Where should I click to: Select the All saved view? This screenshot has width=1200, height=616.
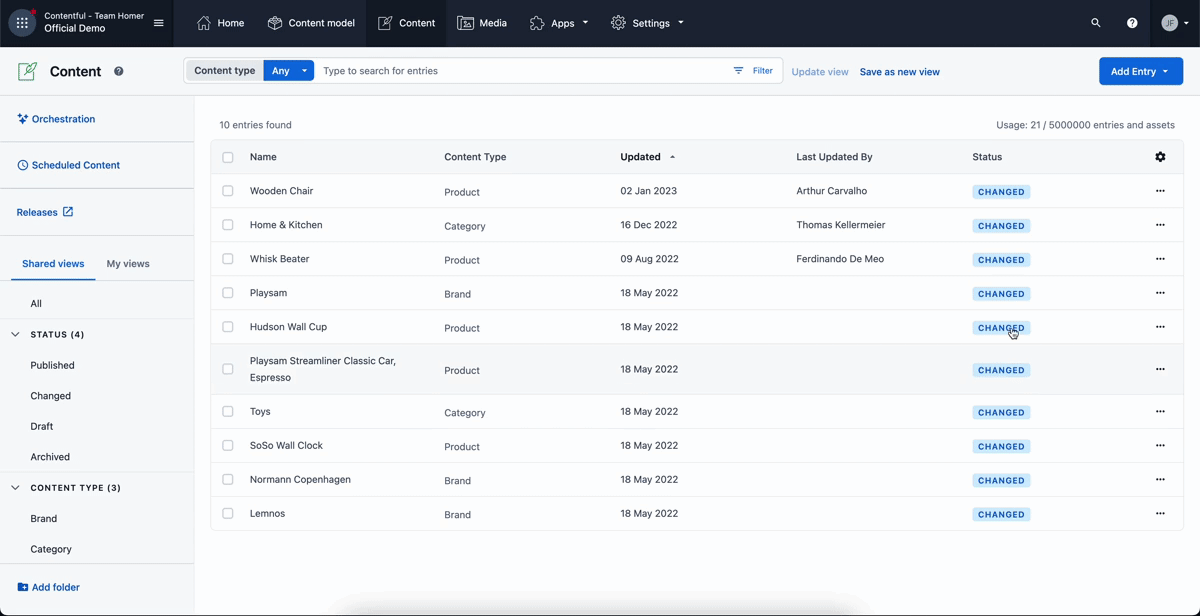click(x=36, y=303)
